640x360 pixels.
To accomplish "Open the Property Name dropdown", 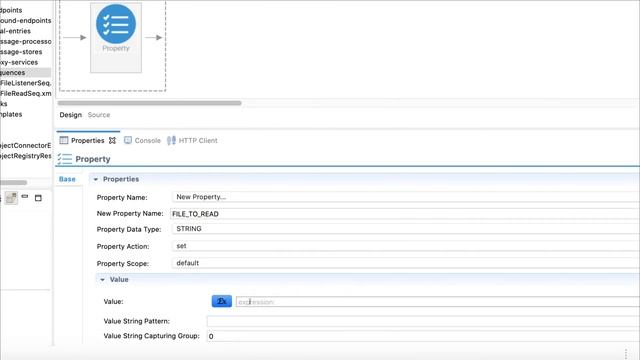I will tap(406, 197).
